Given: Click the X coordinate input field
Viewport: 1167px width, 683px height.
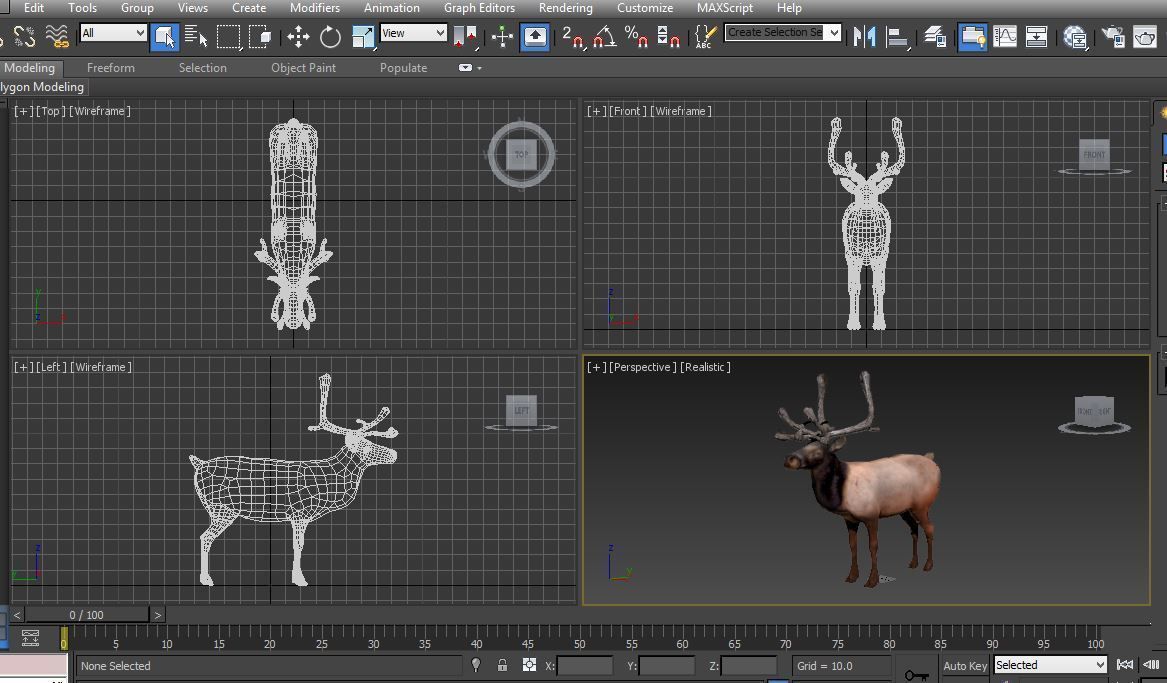Looking at the screenshot, I should click(585, 666).
